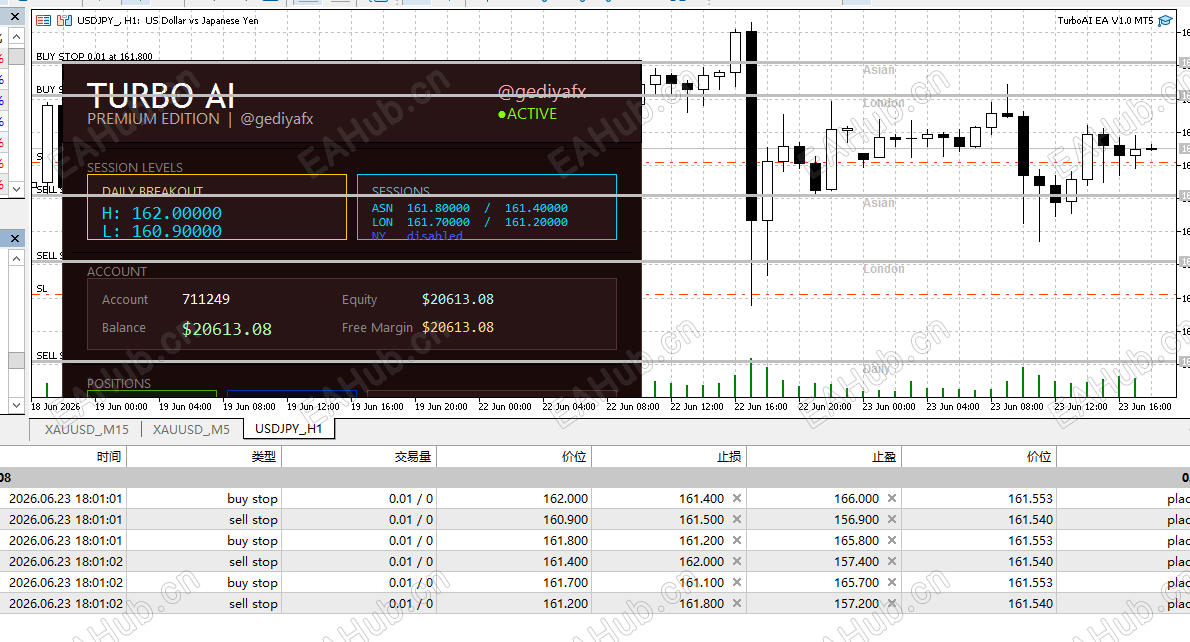Delete stop loss 161.200 on buy stop 161.800
1190x642 pixels.
736,540
